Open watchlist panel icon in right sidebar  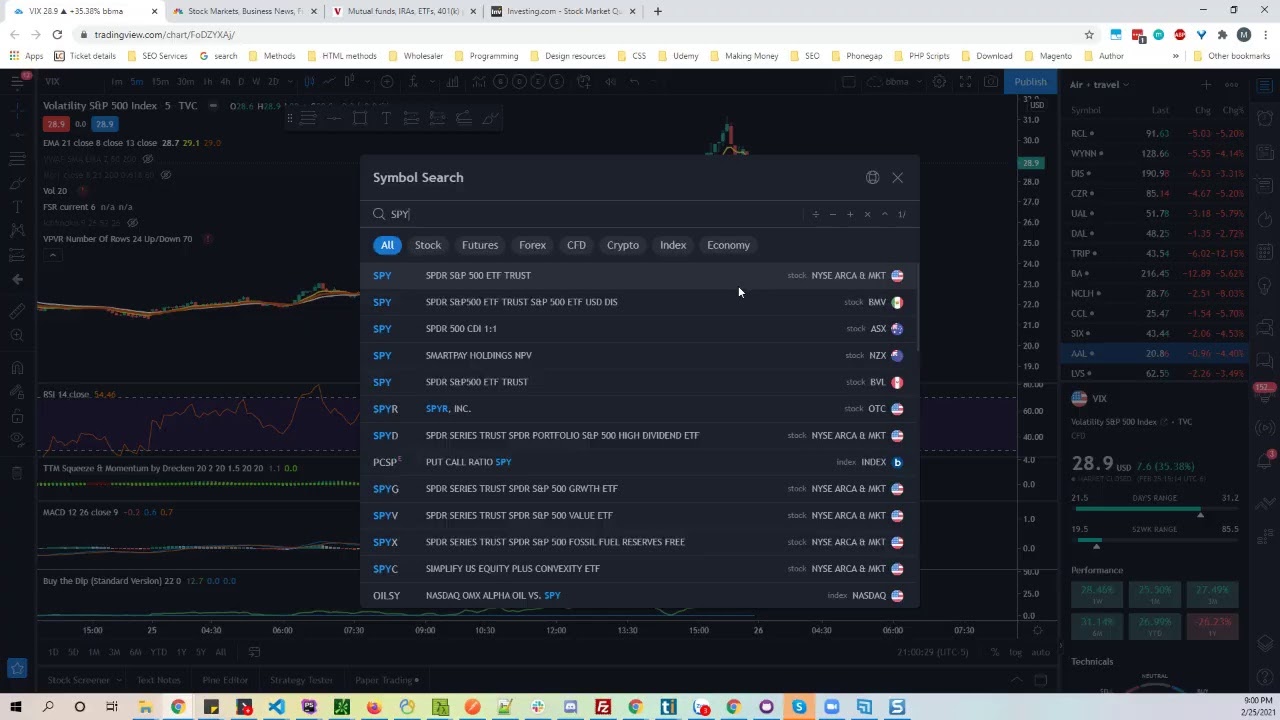(x=1264, y=84)
